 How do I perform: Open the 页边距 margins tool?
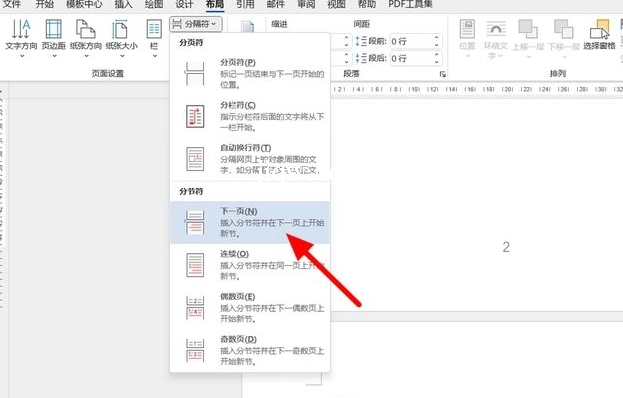point(54,39)
